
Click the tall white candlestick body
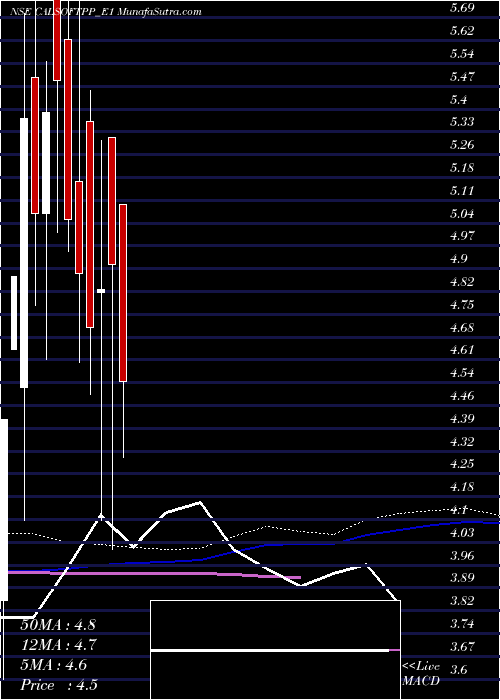point(24,253)
